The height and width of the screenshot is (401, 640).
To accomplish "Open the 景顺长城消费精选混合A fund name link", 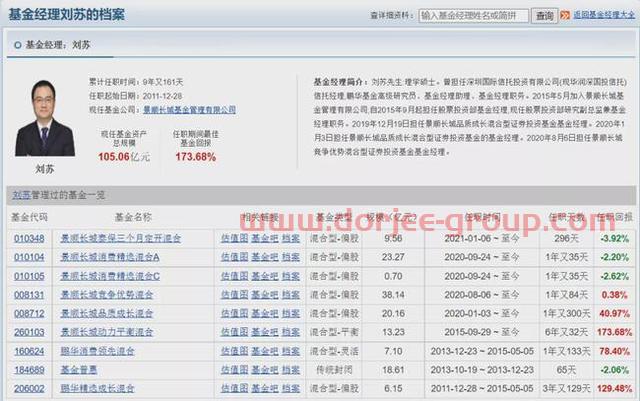I will click(110, 257).
